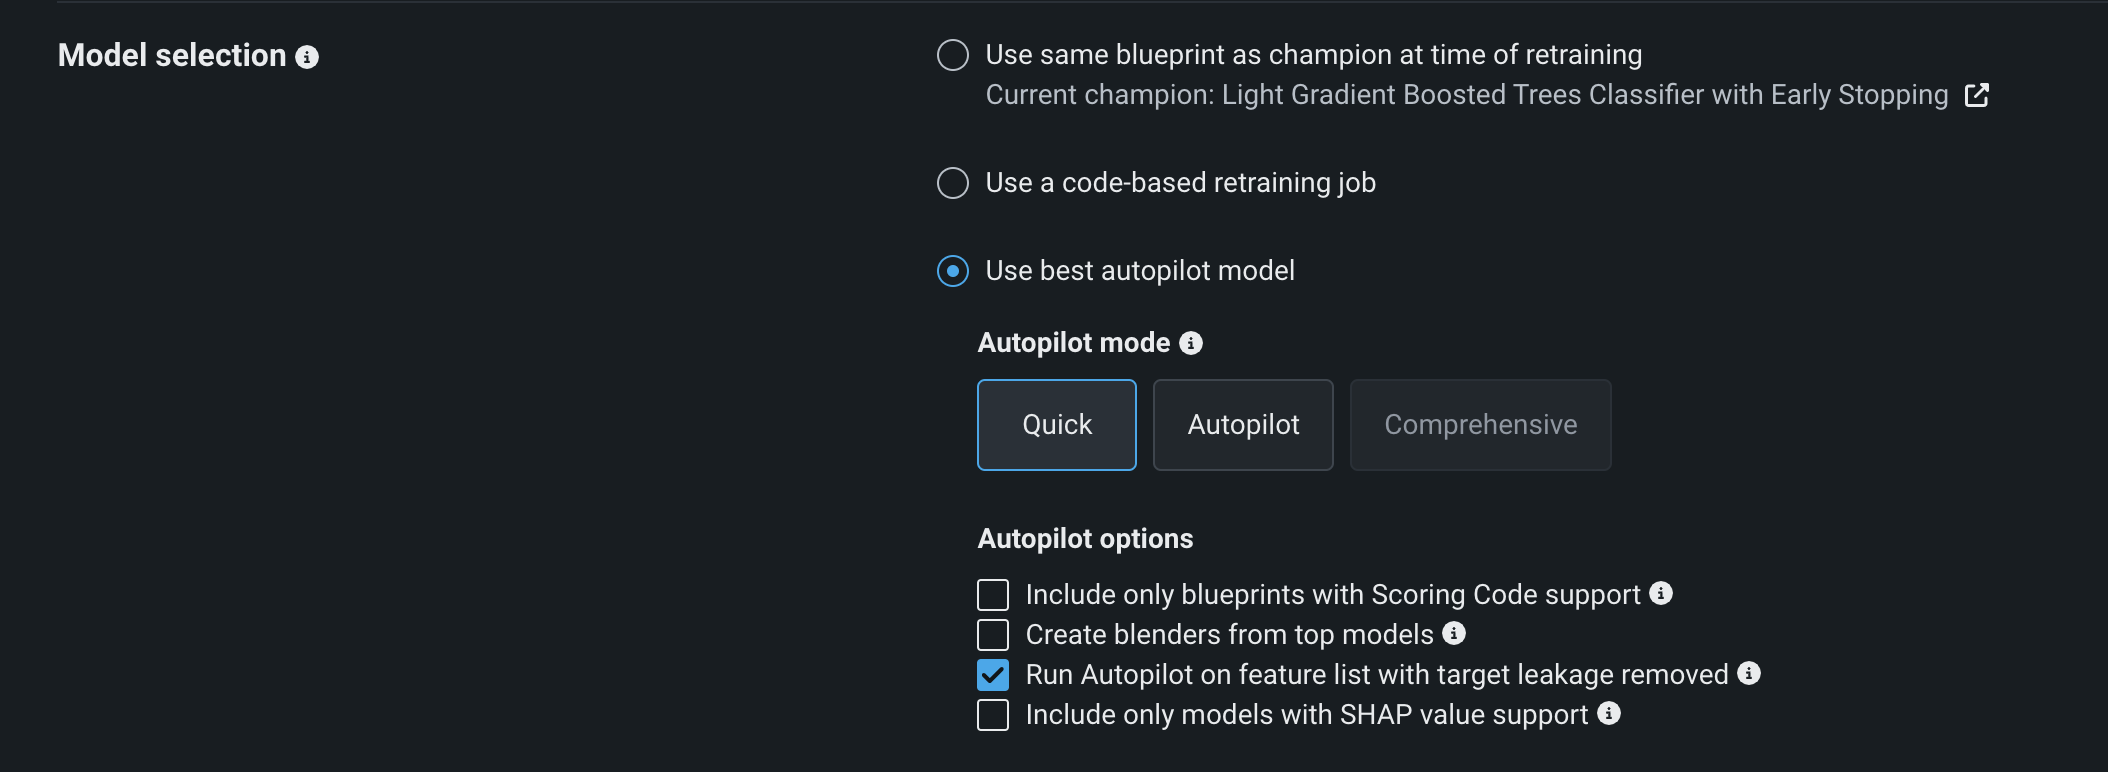Select Use best autopilot model radio
The height and width of the screenshot is (772, 2108).
click(x=953, y=271)
